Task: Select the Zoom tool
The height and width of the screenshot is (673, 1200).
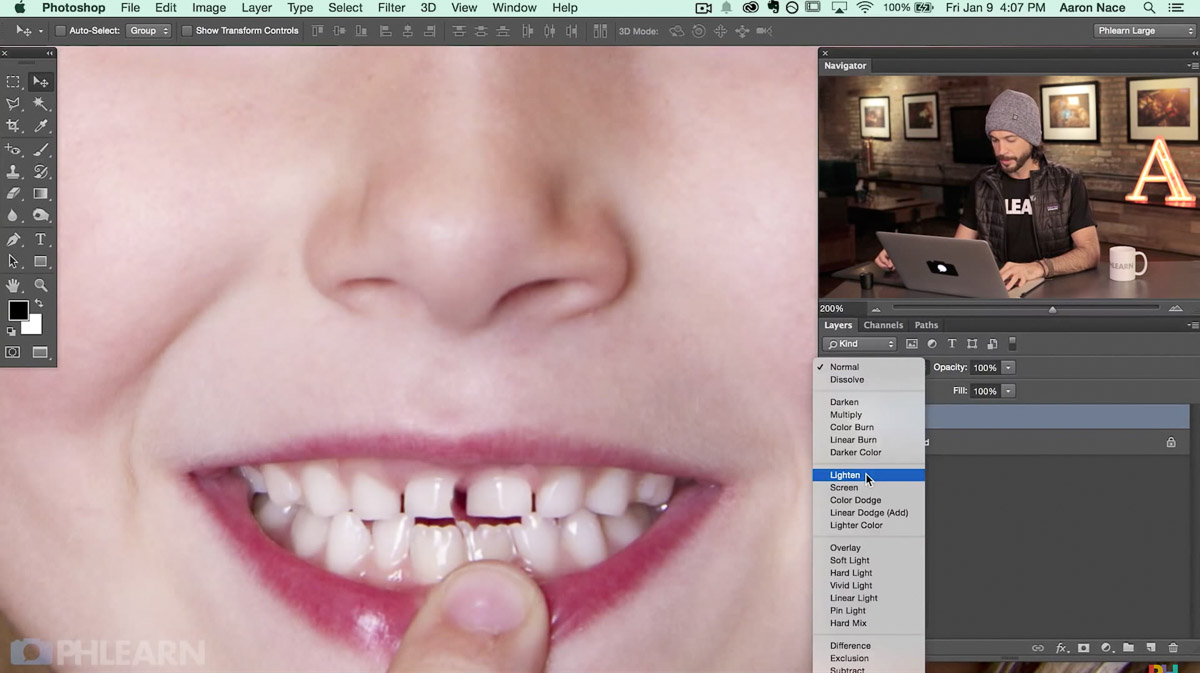Action: point(40,285)
